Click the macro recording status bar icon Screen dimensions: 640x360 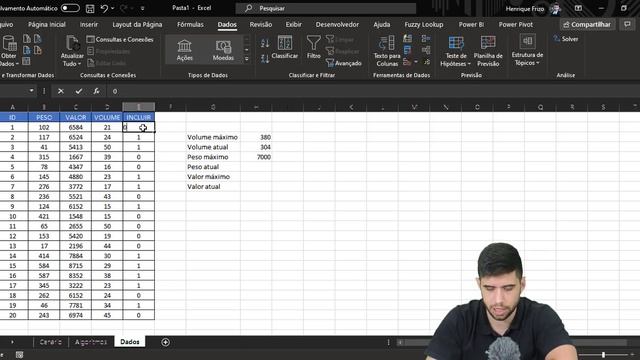(x=19, y=355)
